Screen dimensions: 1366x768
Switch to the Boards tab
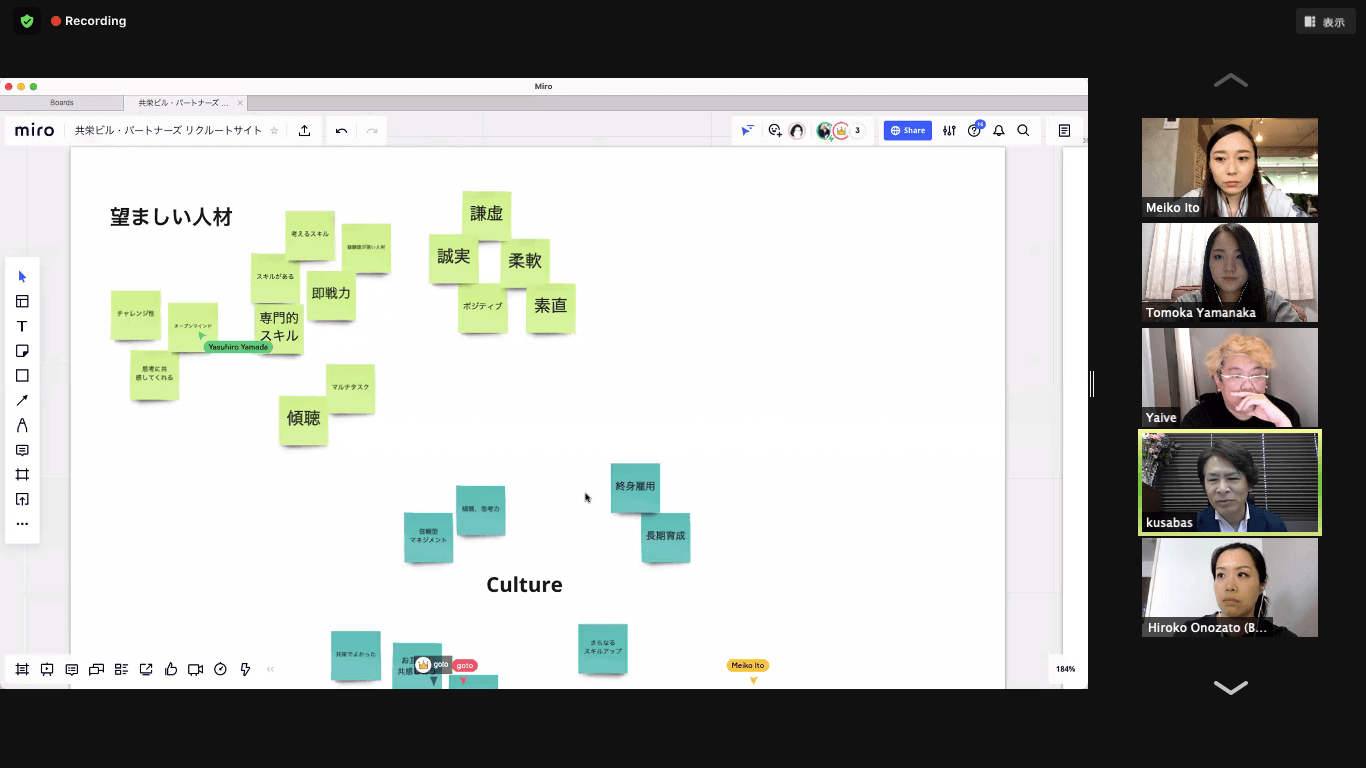(62, 103)
